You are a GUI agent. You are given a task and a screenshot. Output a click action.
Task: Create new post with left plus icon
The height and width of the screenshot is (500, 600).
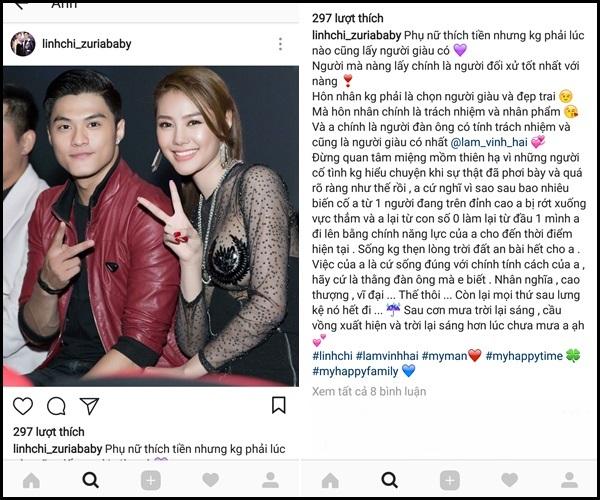151,480
